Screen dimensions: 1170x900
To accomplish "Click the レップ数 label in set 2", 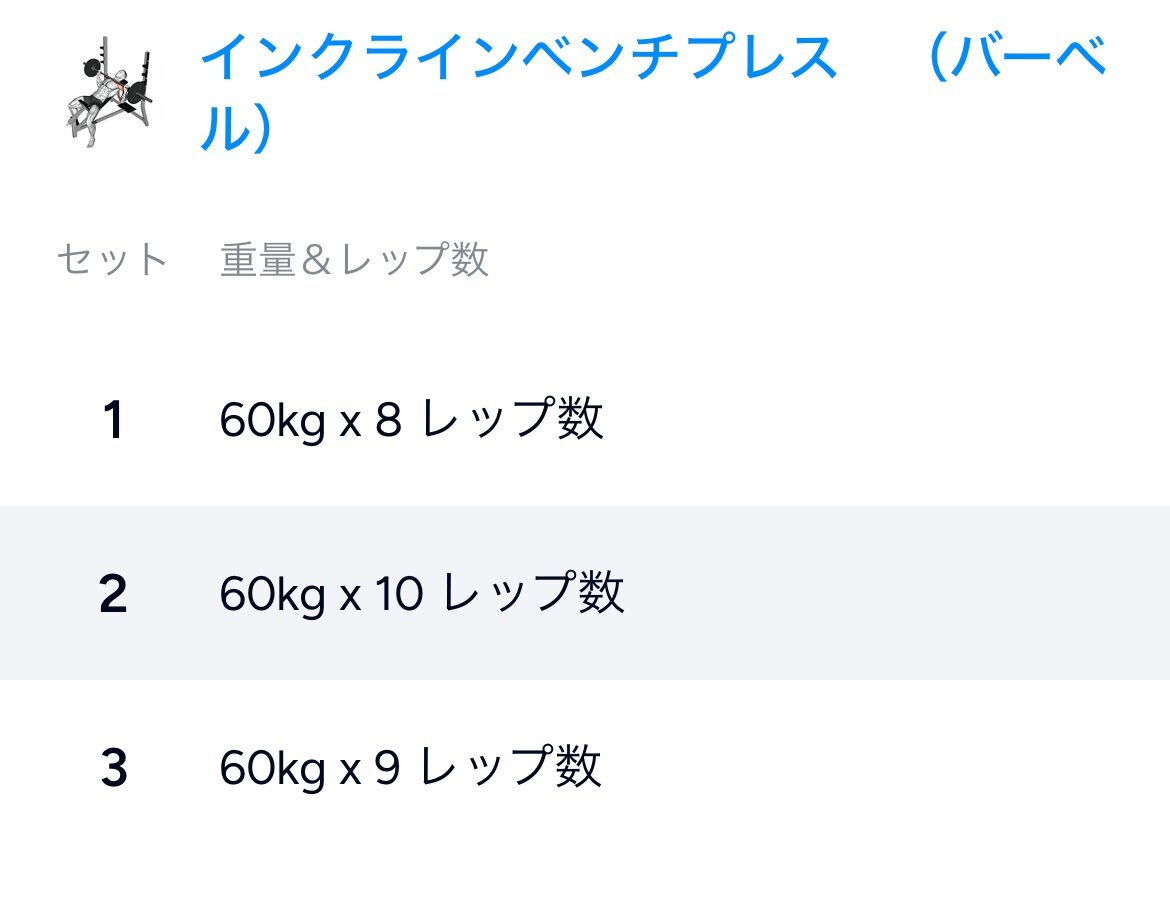I will [533, 594].
